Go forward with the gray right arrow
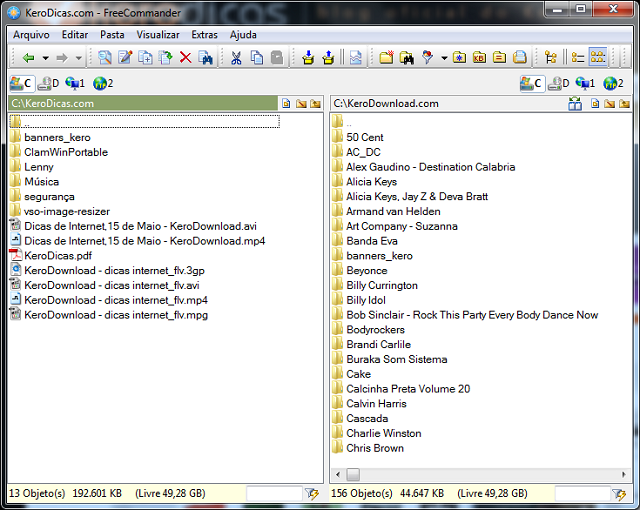640x510 pixels. pos(62,58)
